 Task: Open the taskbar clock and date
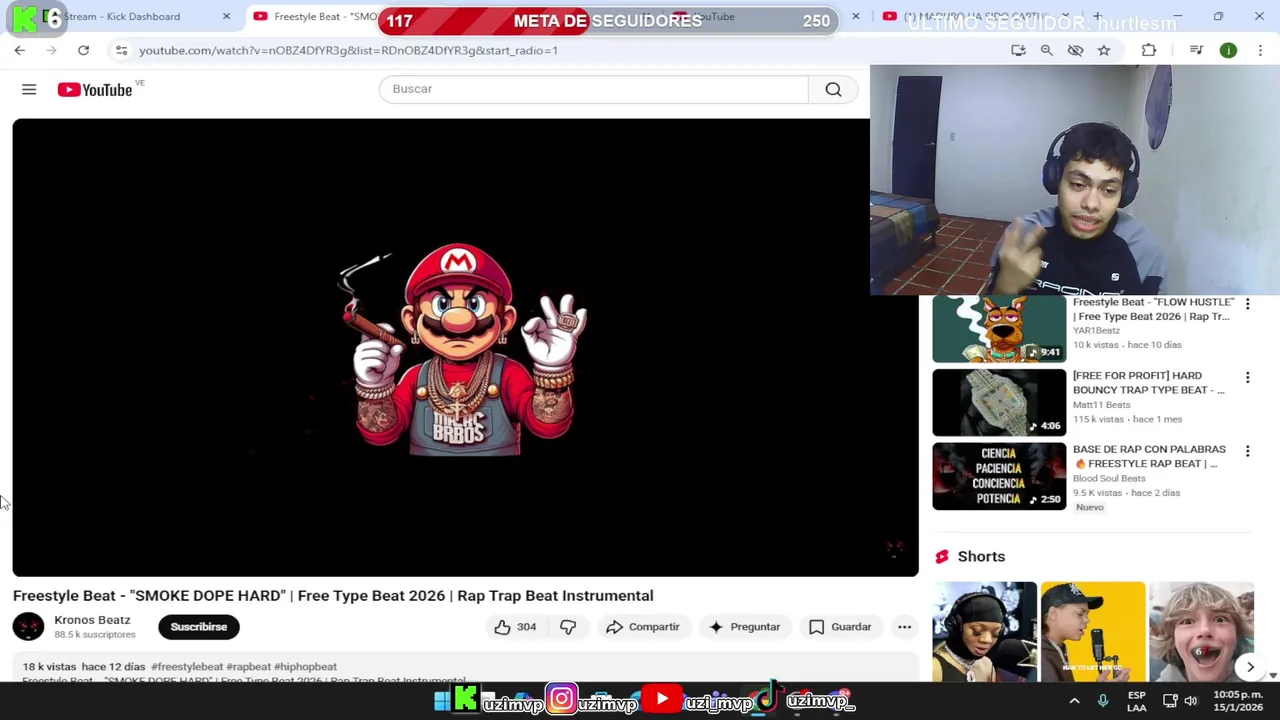pos(1238,701)
